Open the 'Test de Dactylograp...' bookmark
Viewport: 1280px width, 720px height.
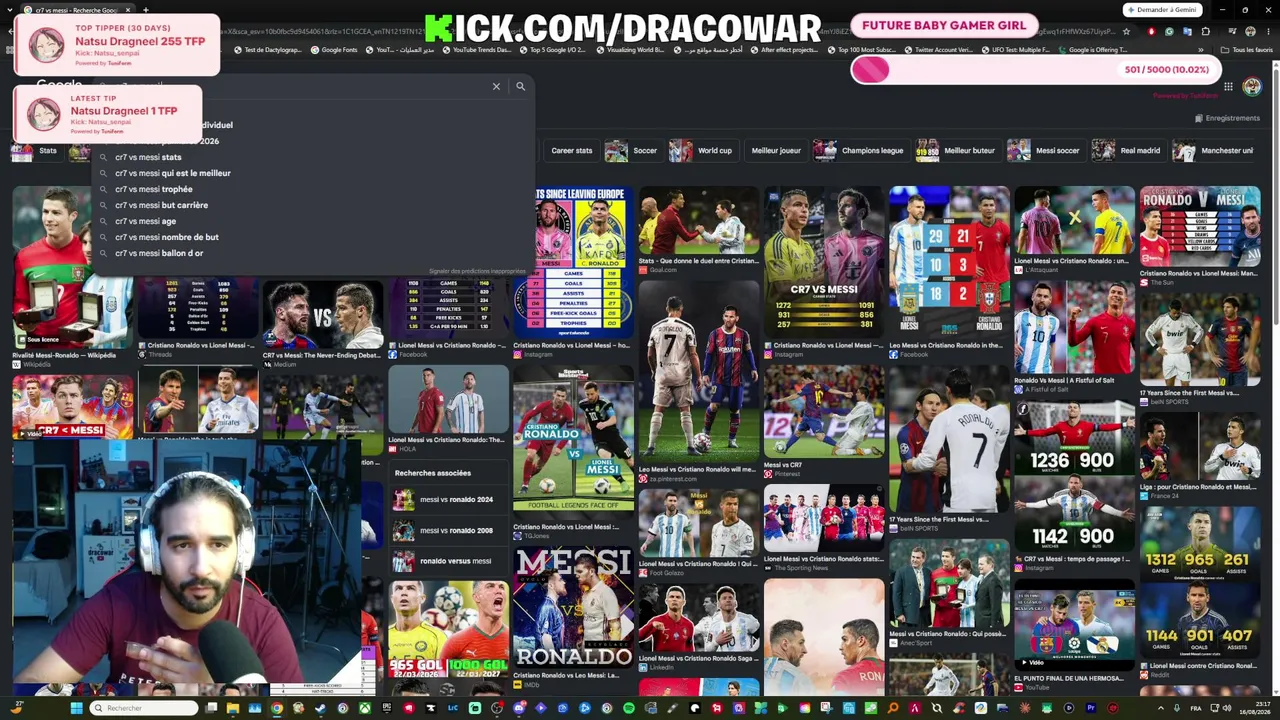(266, 50)
